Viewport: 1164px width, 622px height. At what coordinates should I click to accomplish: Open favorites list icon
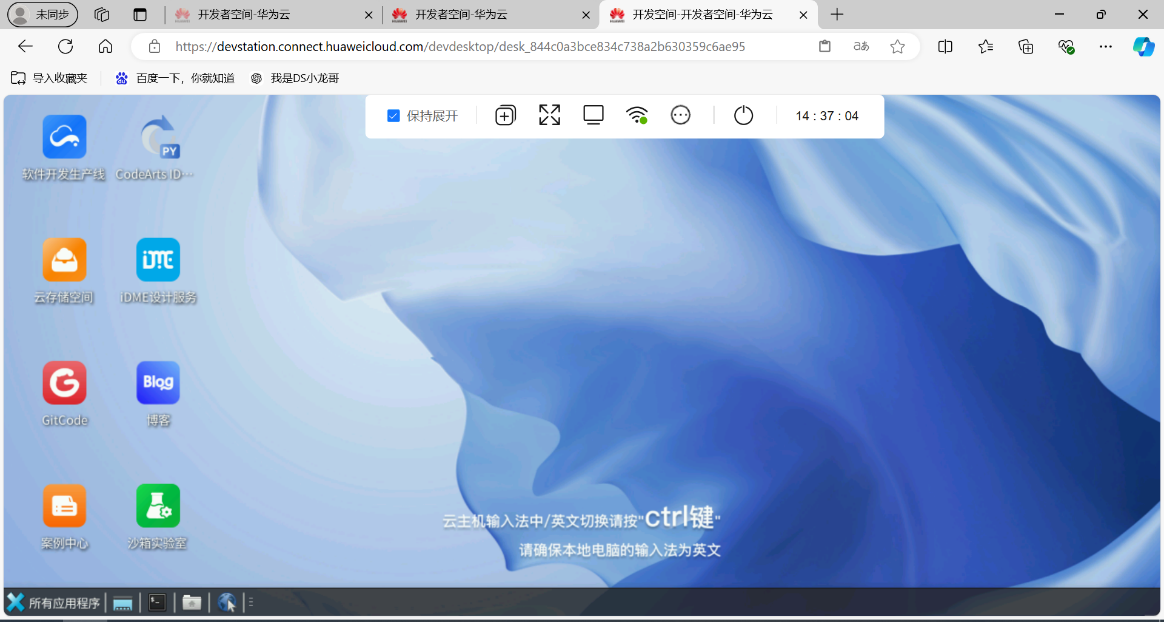986,47
